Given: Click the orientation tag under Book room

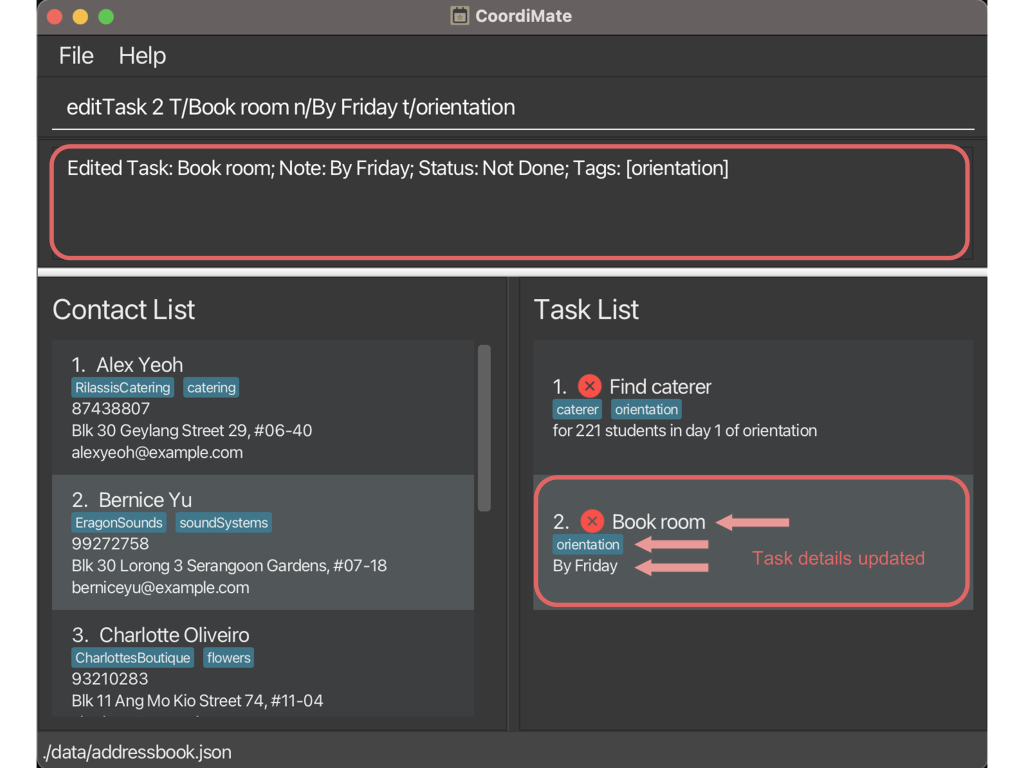Looking at the screenshot, I should pos(588,545).
